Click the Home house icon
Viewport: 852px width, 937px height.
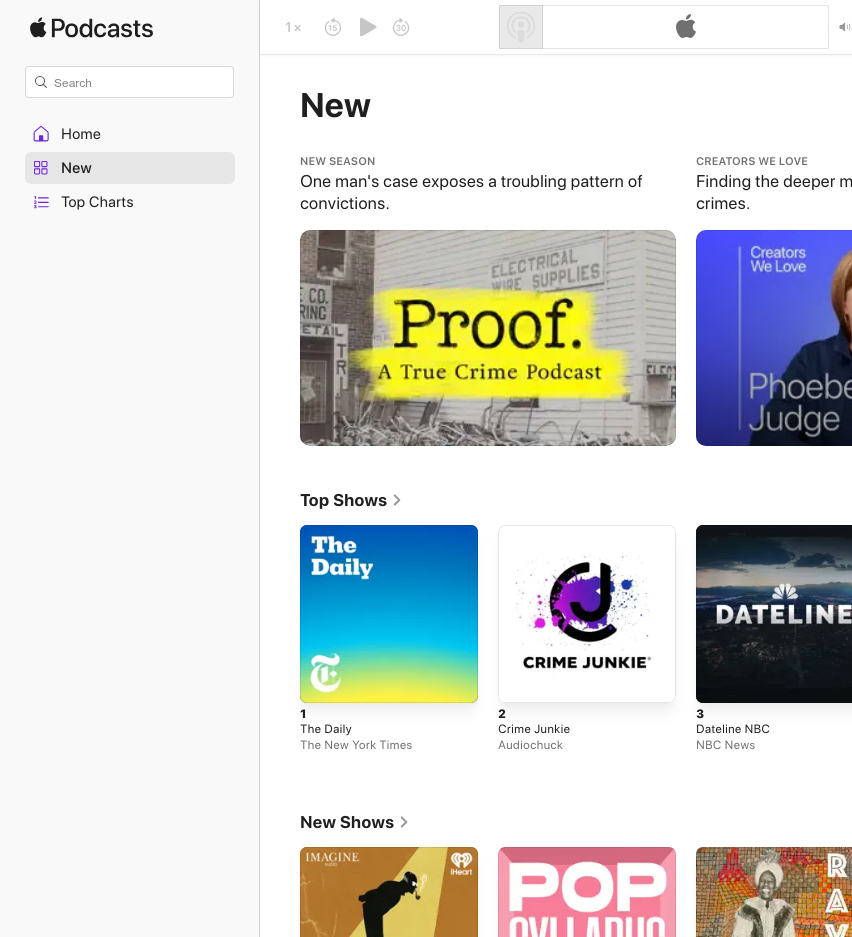point(41,134)
